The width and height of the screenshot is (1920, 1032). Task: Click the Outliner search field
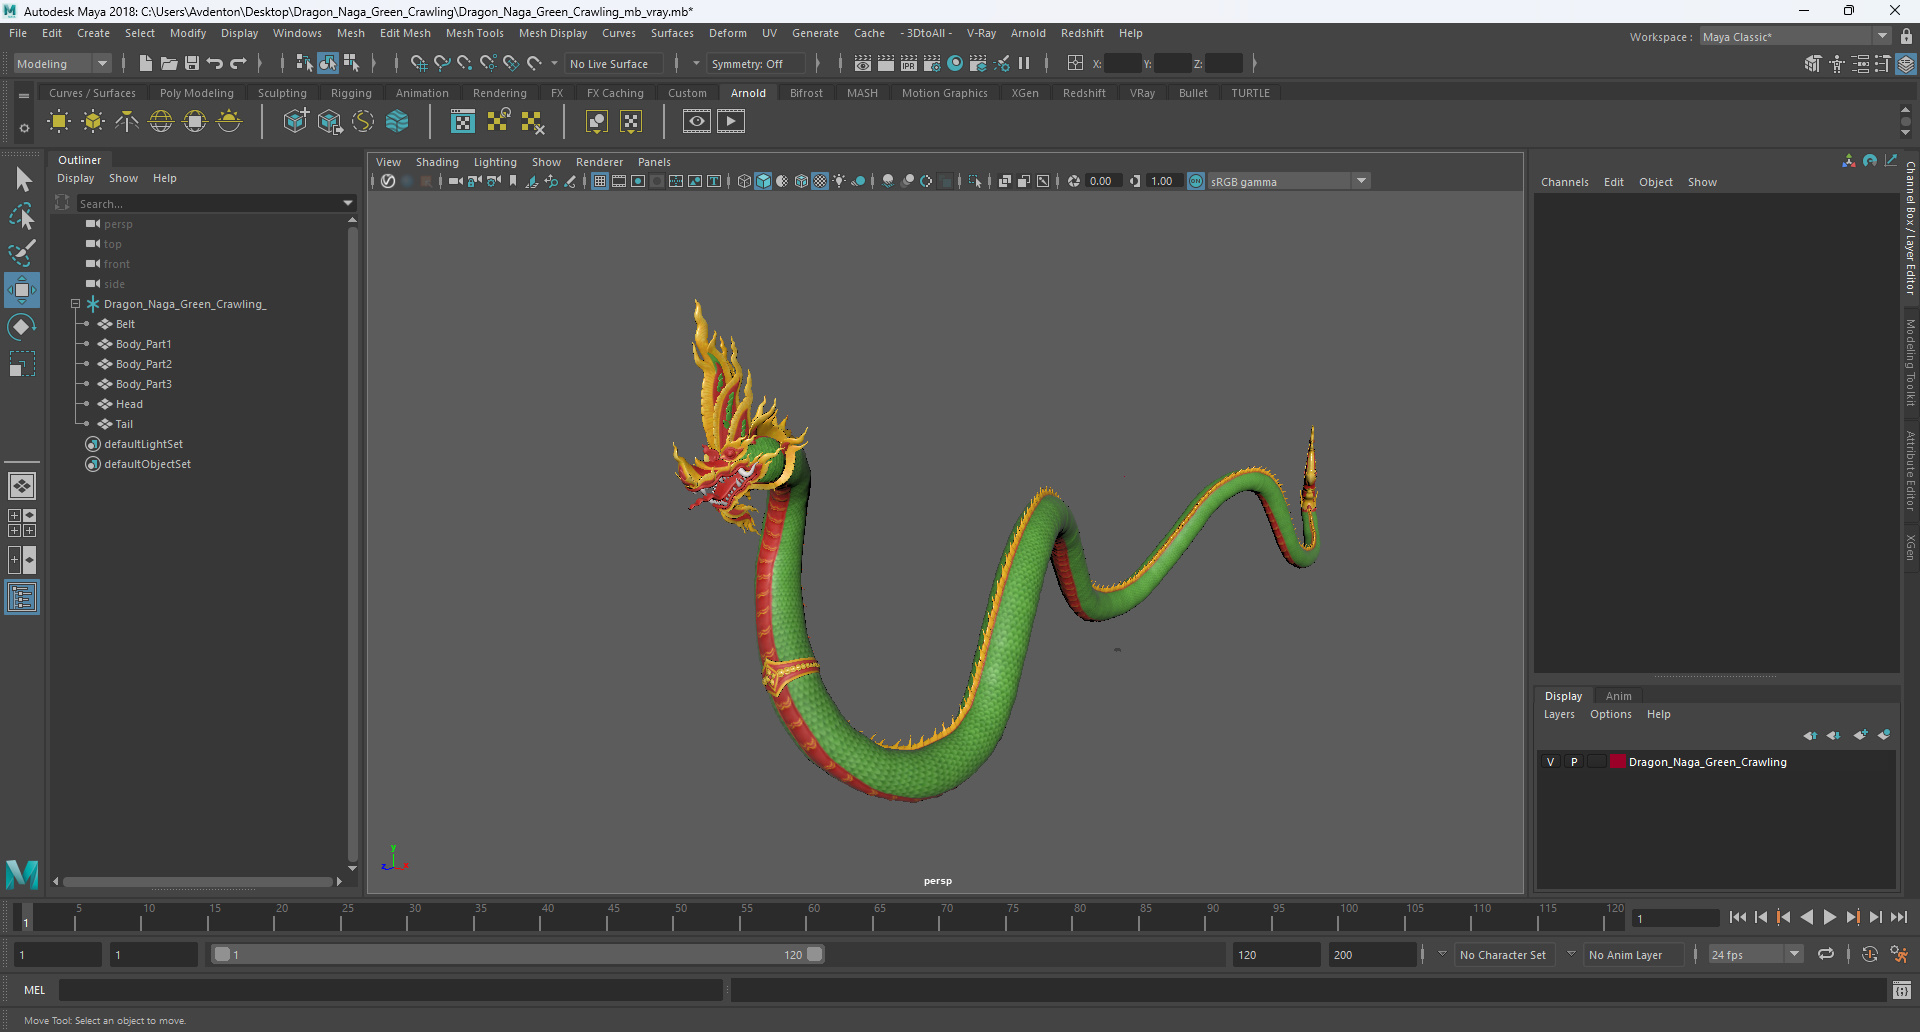pos(208,203)
